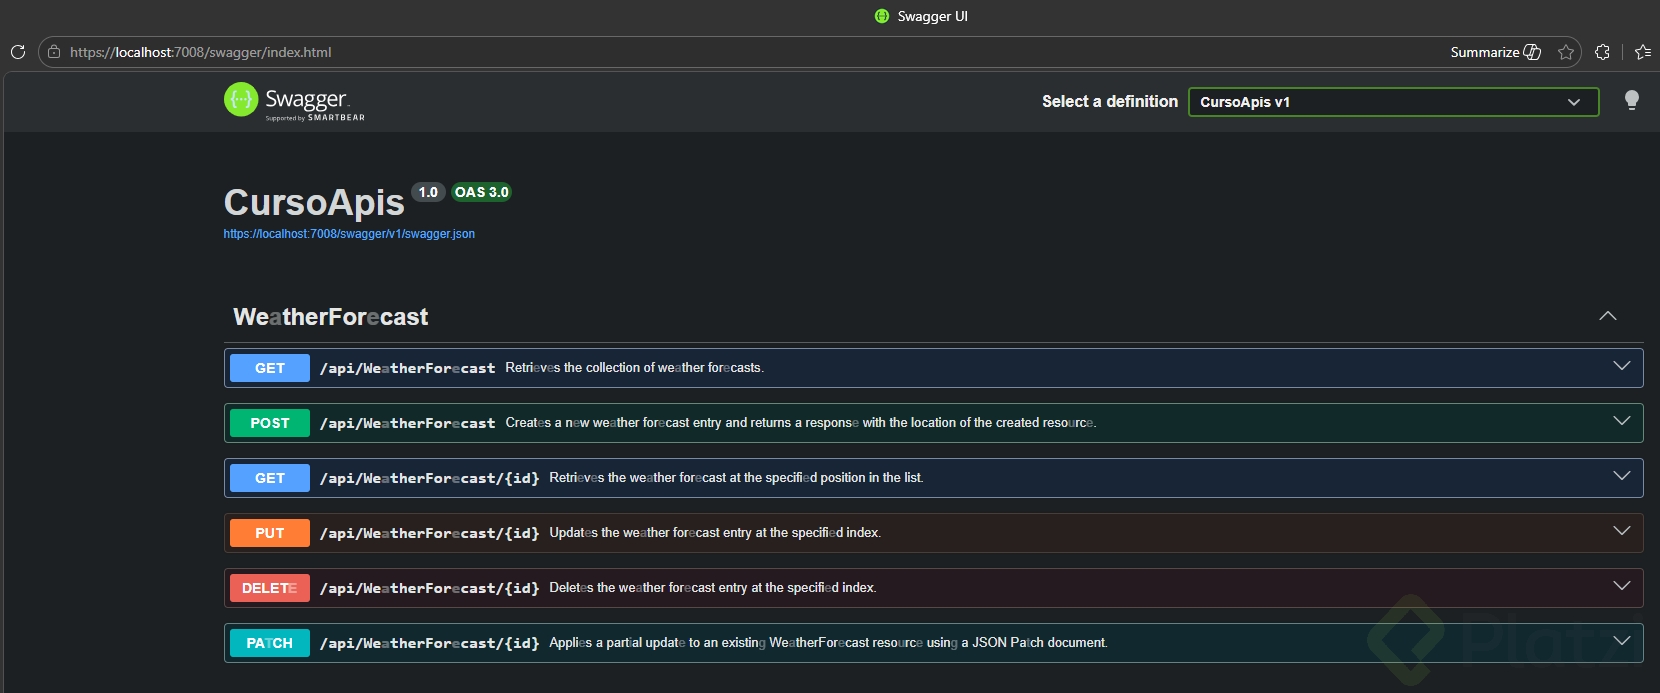1660x693 pixels.
Task: Click the OAS 3.0 version badge
Action: point(481,192)
